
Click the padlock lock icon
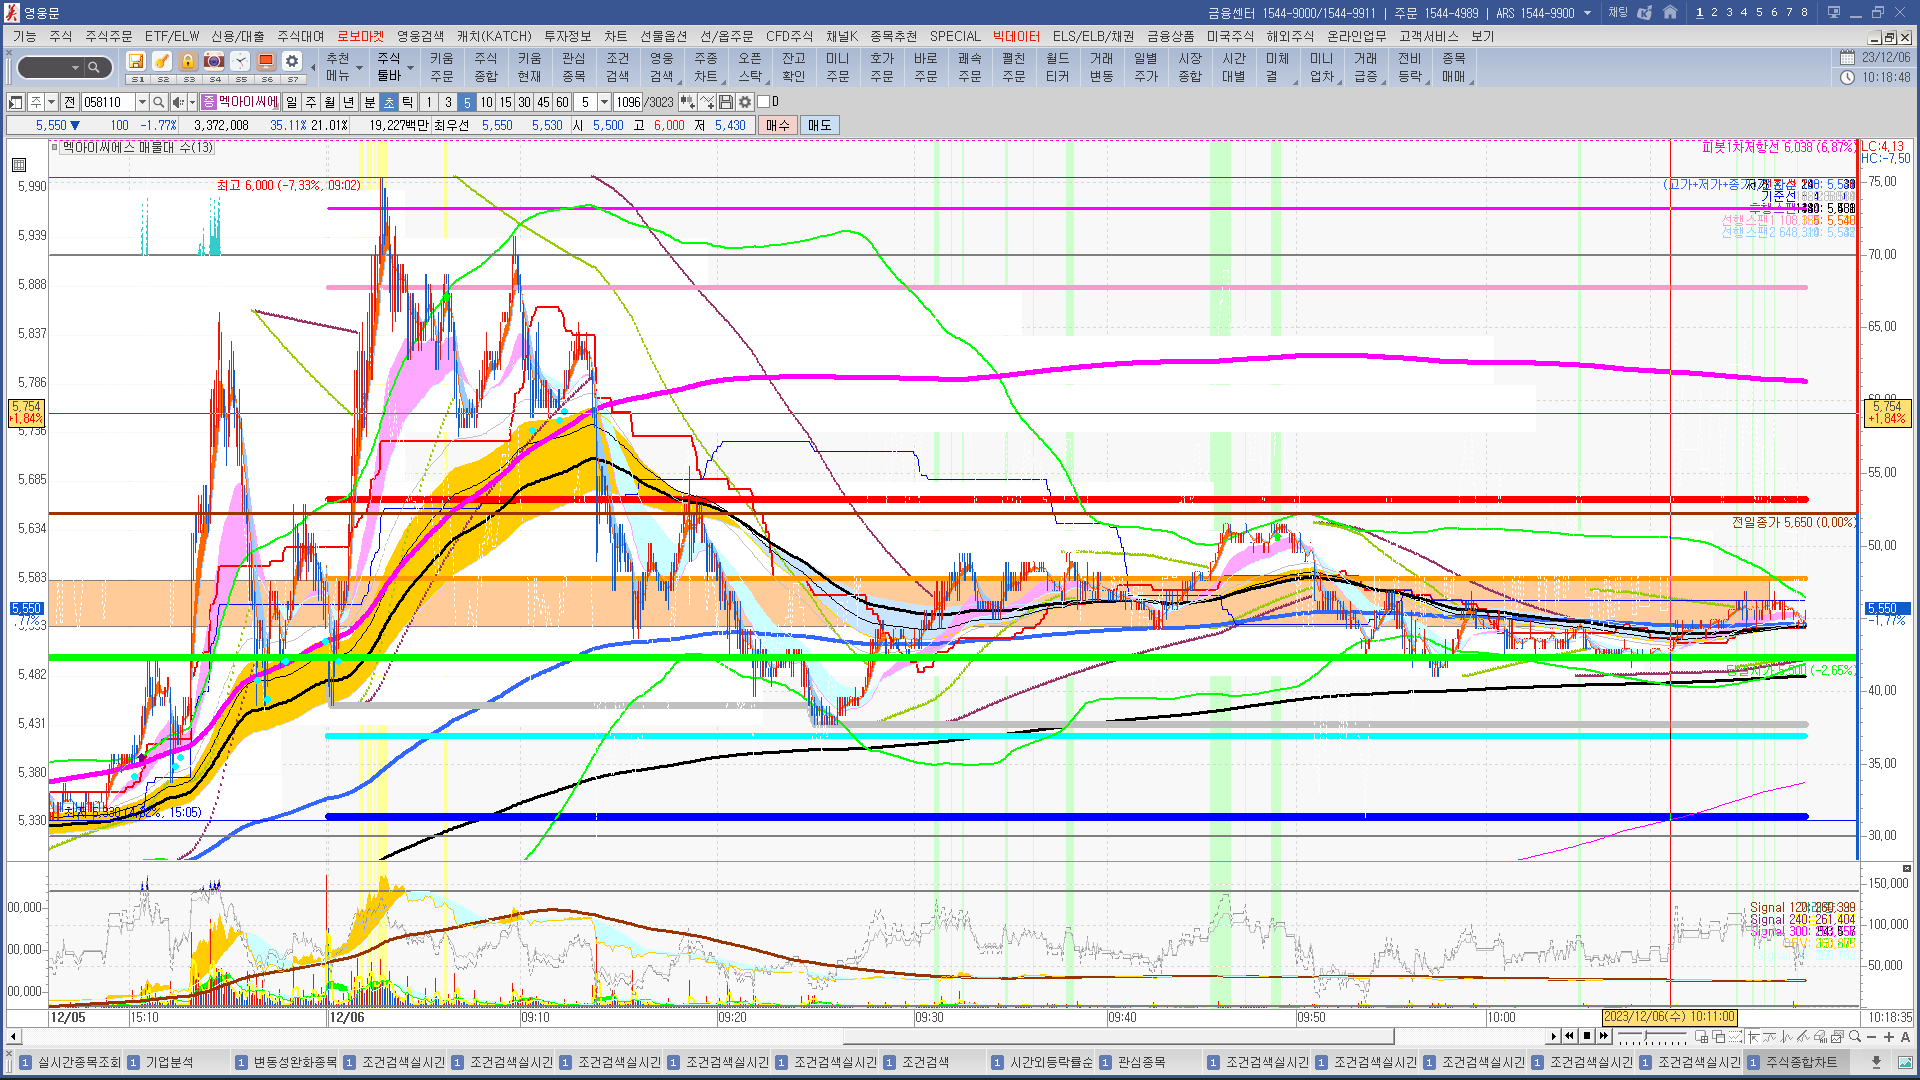[188, 61]
